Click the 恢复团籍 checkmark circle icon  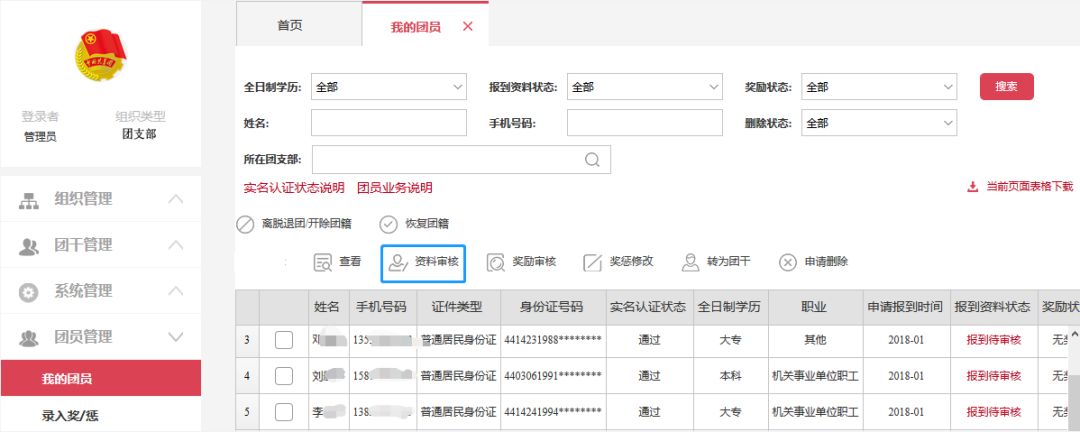click(389, 225)
